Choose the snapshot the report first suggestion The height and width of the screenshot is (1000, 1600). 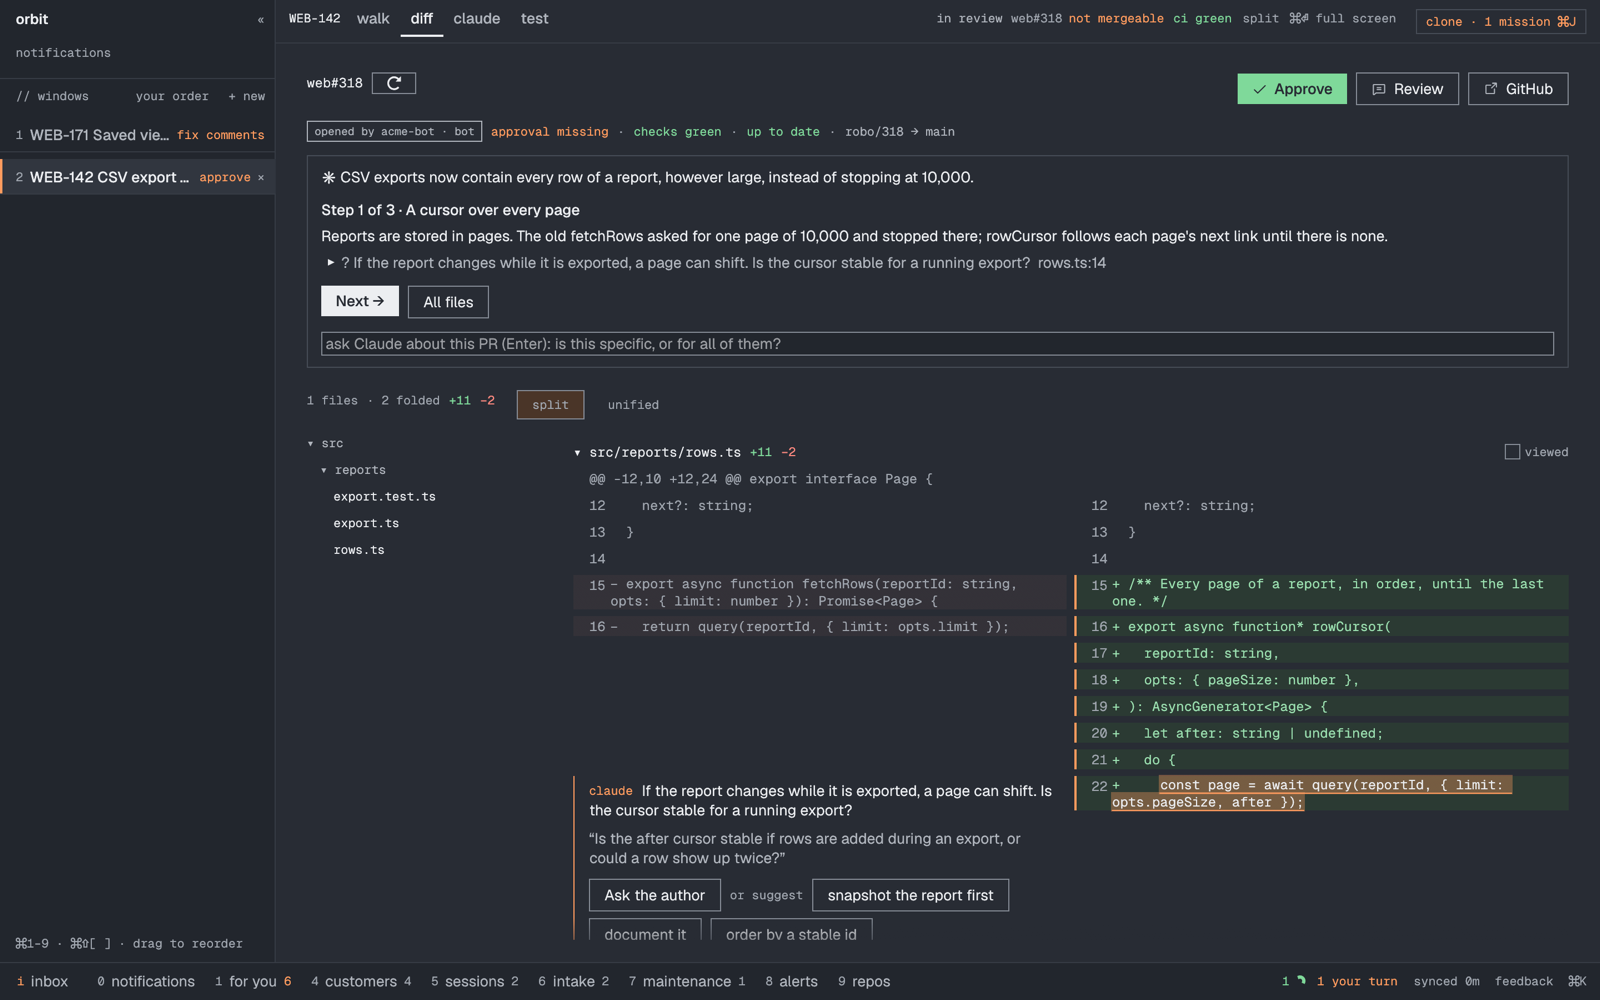pos(911,895)
